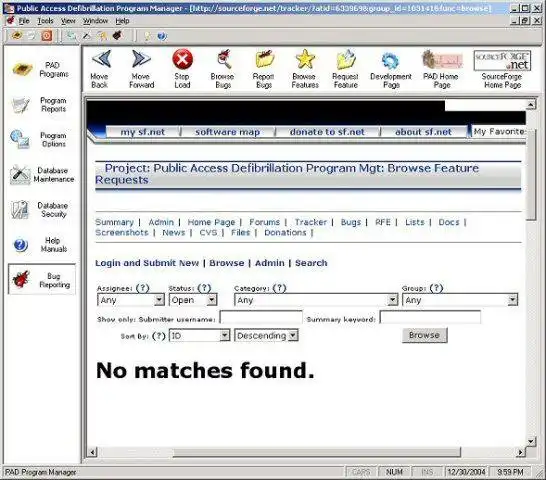Viewport: 546px width, 480px height.
Task: Open the Donations link
Action: 285,232
